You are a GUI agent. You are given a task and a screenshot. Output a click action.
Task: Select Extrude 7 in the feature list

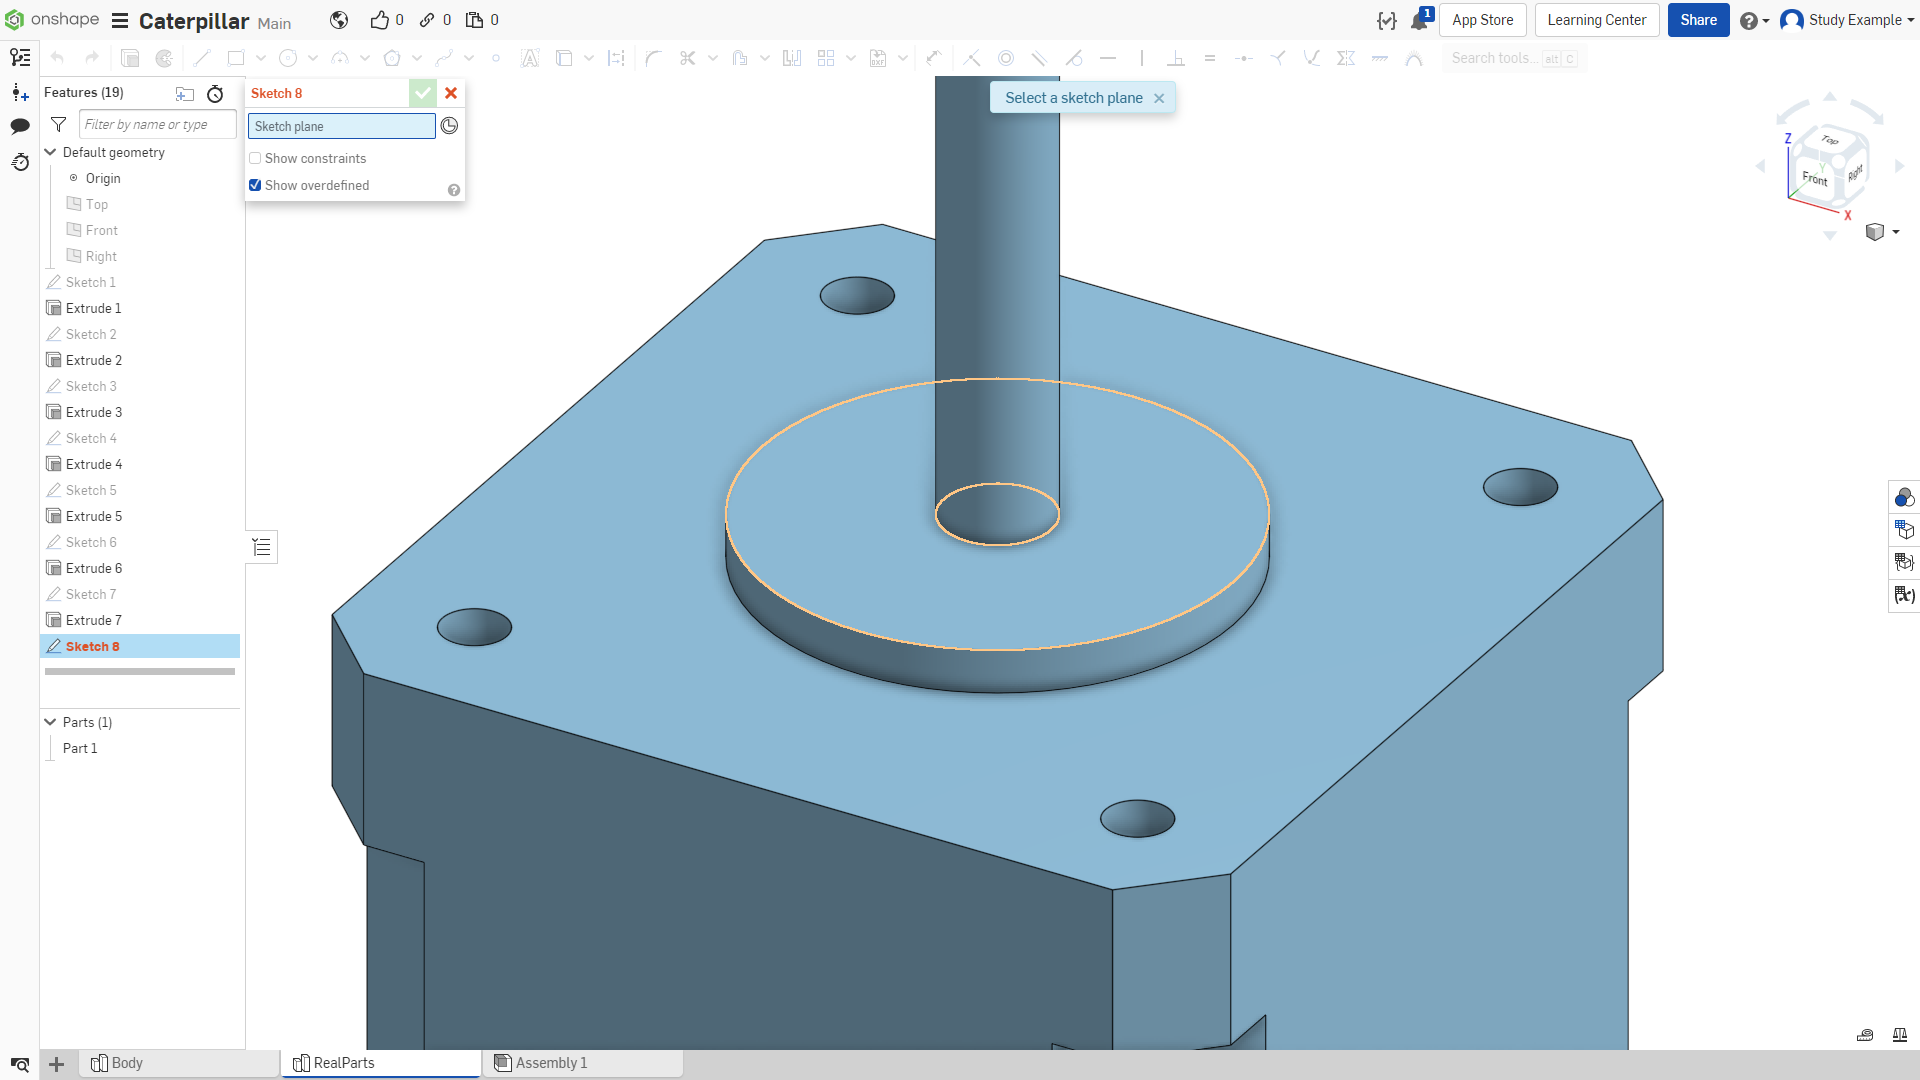pos(94,620)
